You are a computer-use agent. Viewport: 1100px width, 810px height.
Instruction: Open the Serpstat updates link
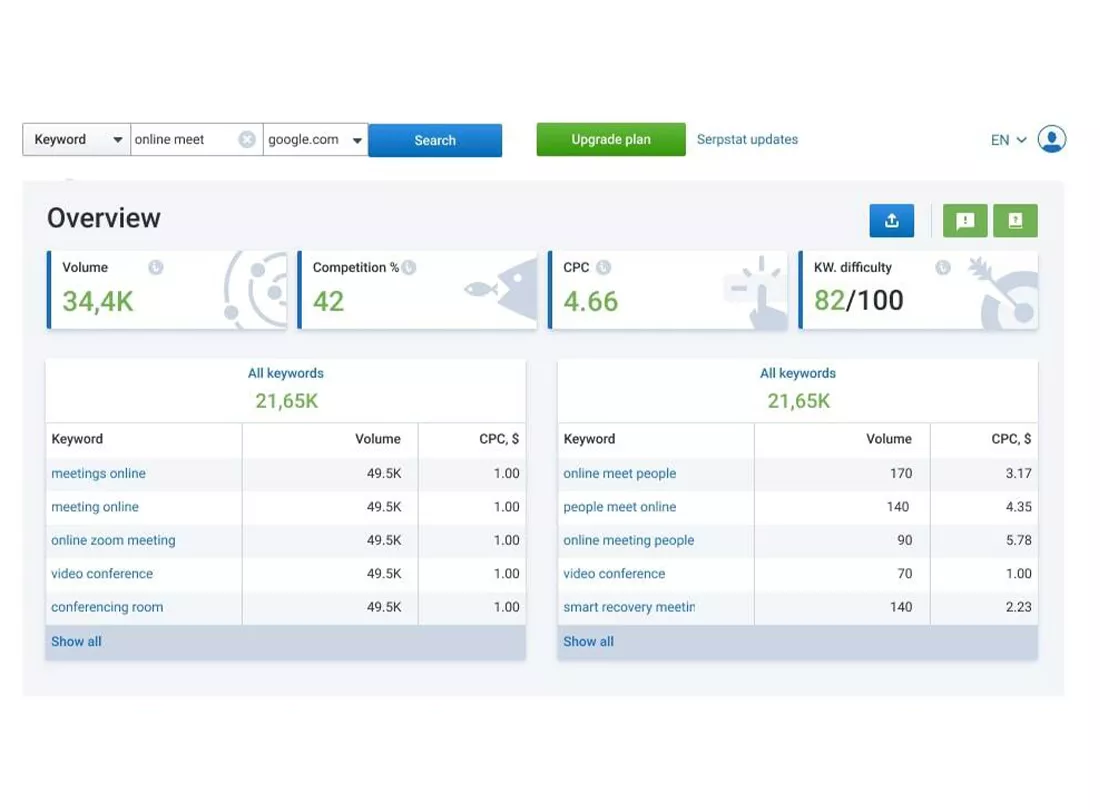coord(747,140)
